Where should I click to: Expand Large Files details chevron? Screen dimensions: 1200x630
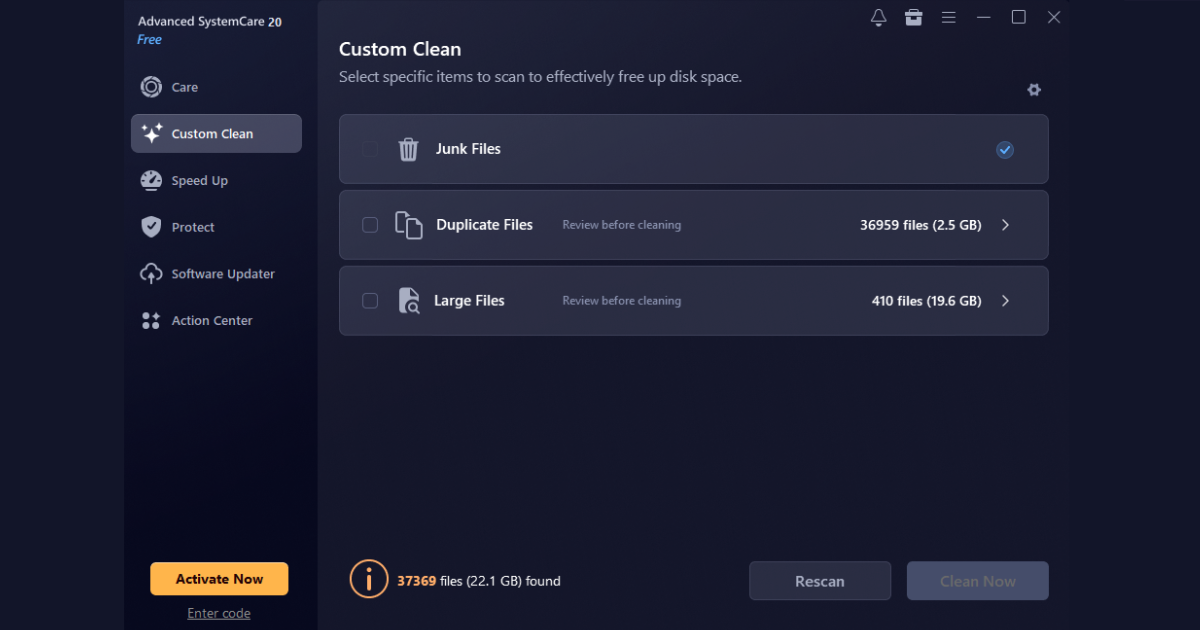pyautogui.click(x=1005, y=301)
